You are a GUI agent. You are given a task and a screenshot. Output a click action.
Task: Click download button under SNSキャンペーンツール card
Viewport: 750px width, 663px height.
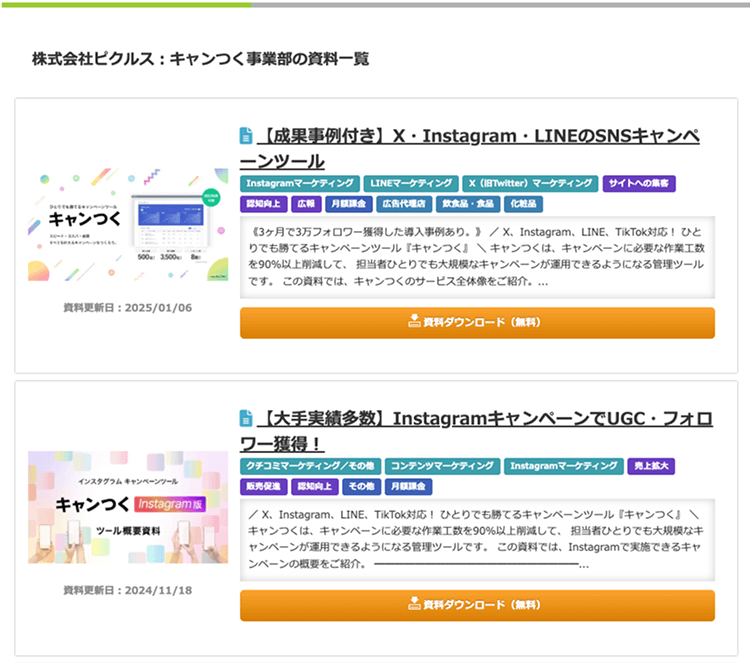click(x=477, y=323)
